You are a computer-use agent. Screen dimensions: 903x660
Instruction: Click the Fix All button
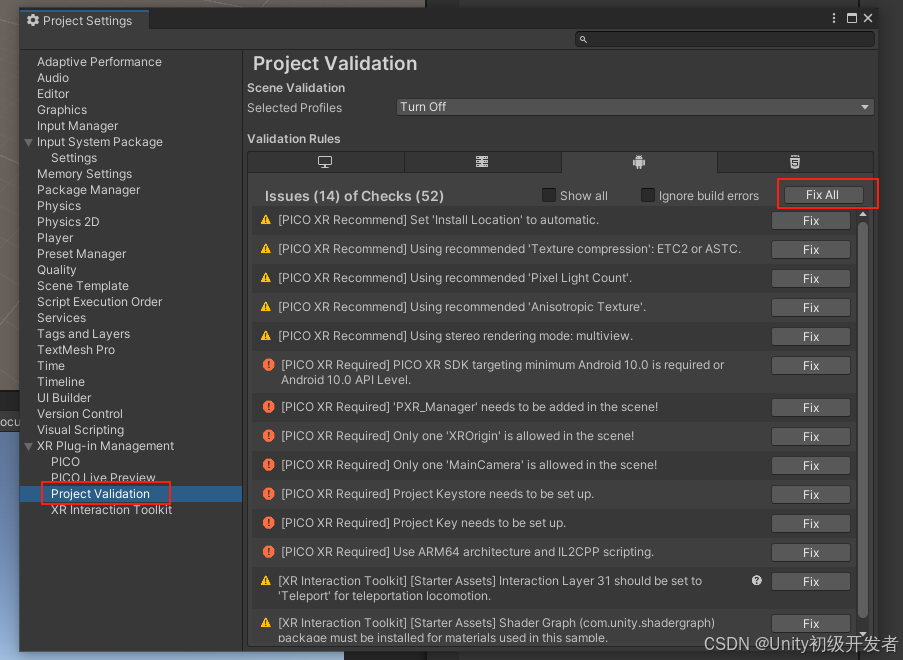click(x=822, y=195)
